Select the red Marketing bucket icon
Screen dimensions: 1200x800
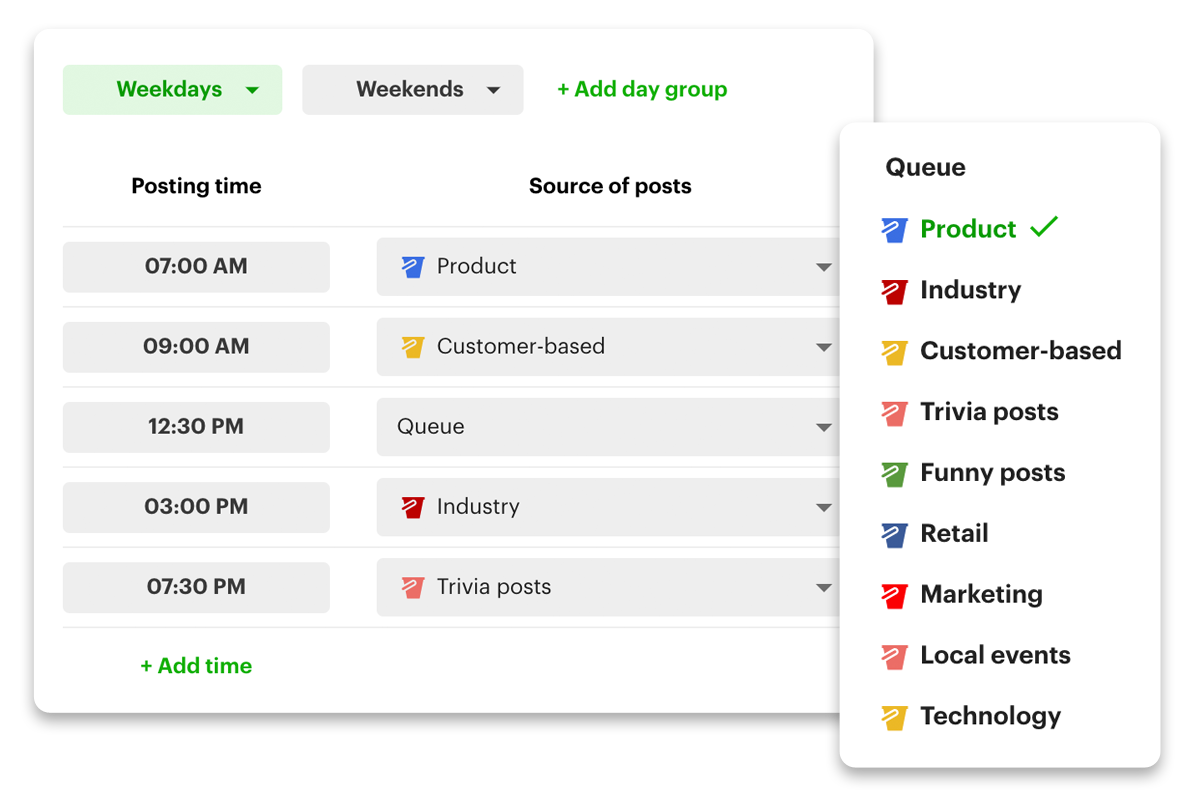(x=896, y=594)
